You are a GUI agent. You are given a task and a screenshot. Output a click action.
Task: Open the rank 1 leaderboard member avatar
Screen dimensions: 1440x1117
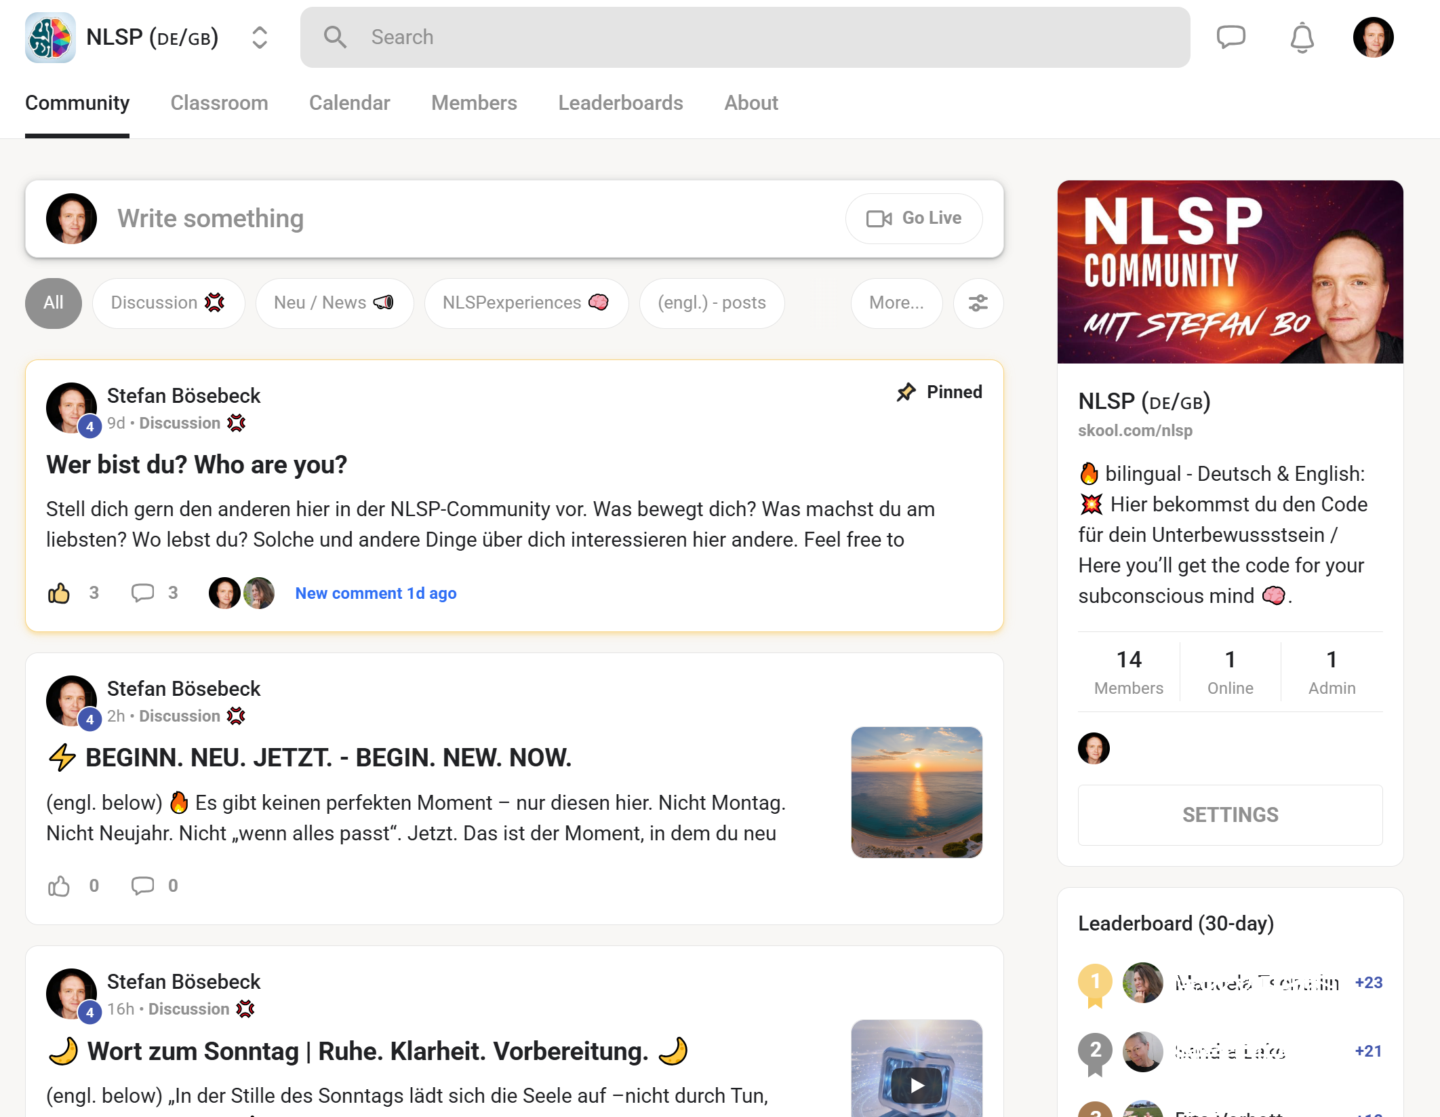pos(1143,983)
